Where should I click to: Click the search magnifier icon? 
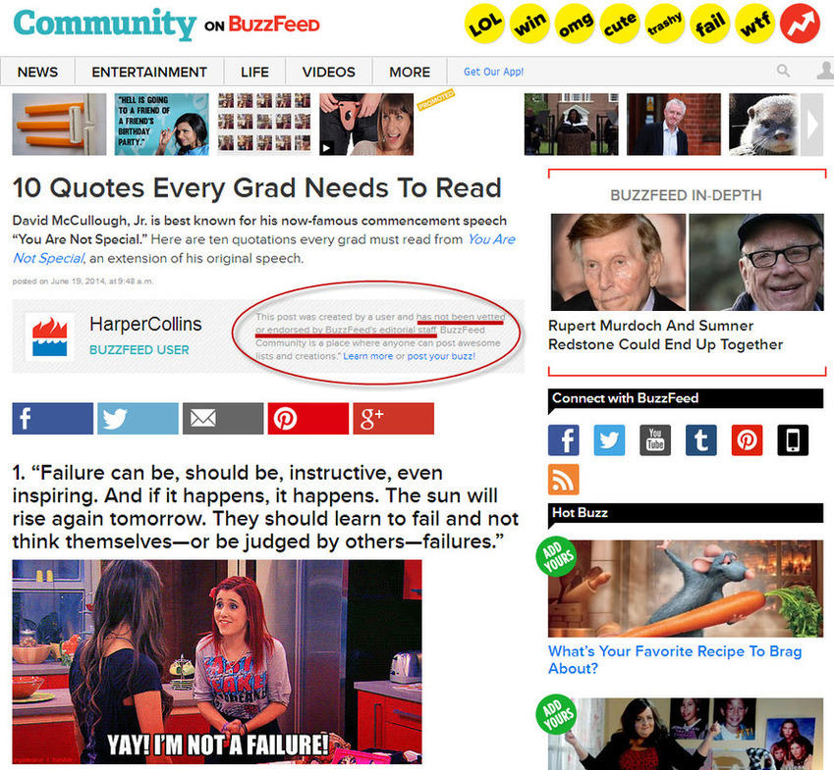click(x=783, y=71)
